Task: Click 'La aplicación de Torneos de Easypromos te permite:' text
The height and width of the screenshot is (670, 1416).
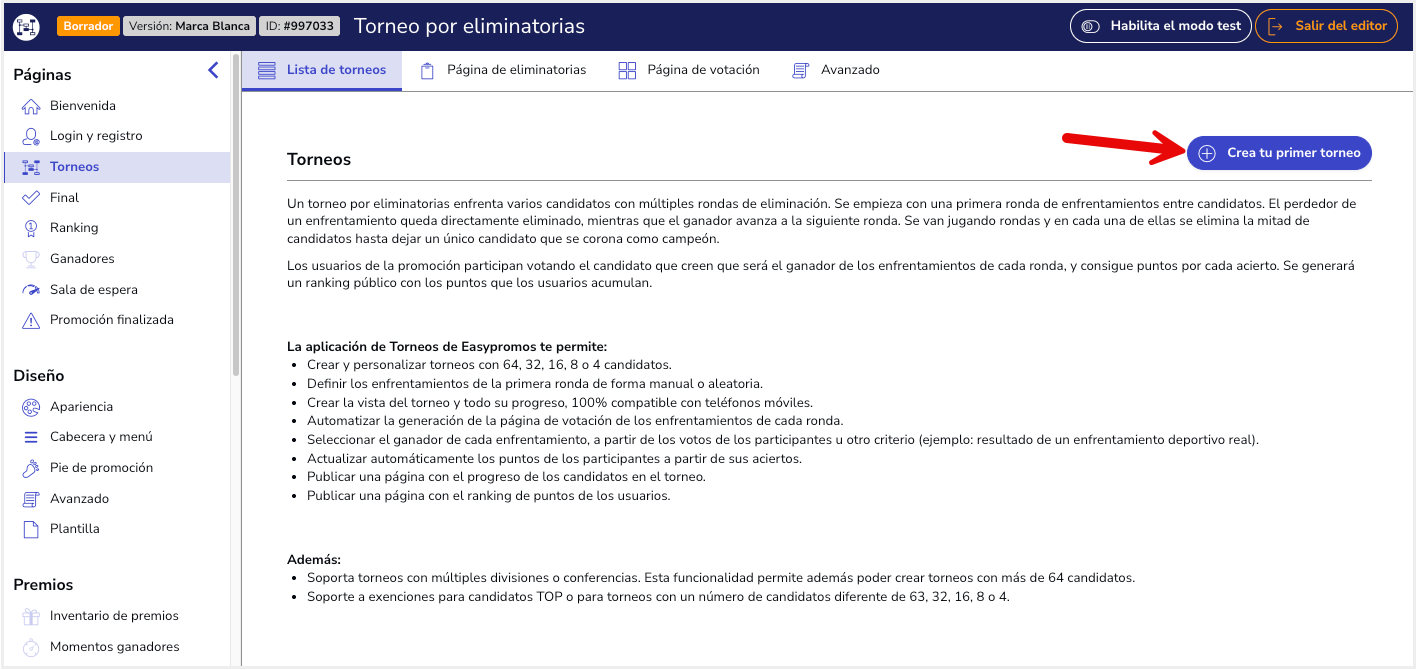Action: point(447,347)
